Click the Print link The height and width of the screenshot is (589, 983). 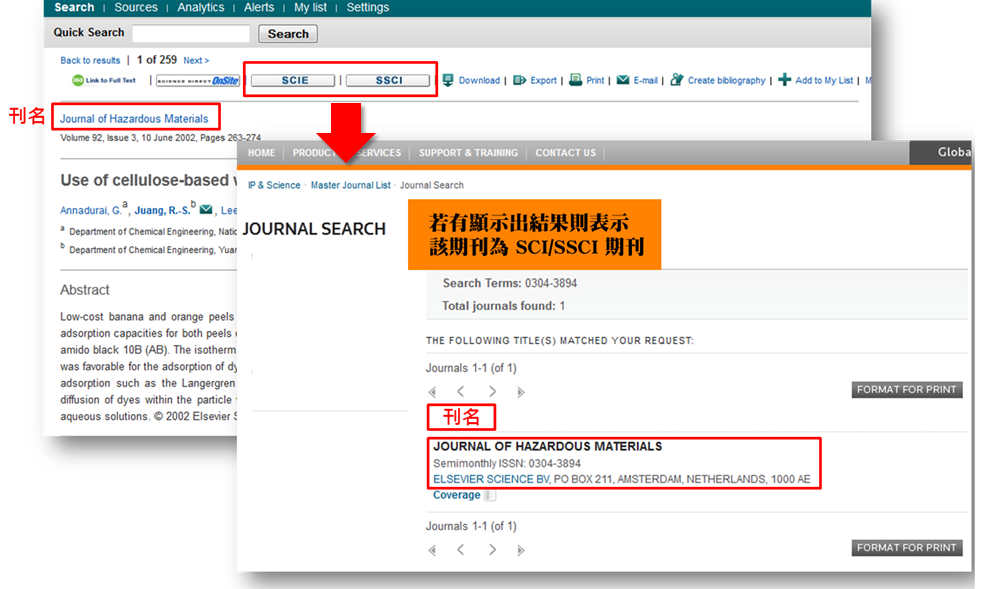595,80
